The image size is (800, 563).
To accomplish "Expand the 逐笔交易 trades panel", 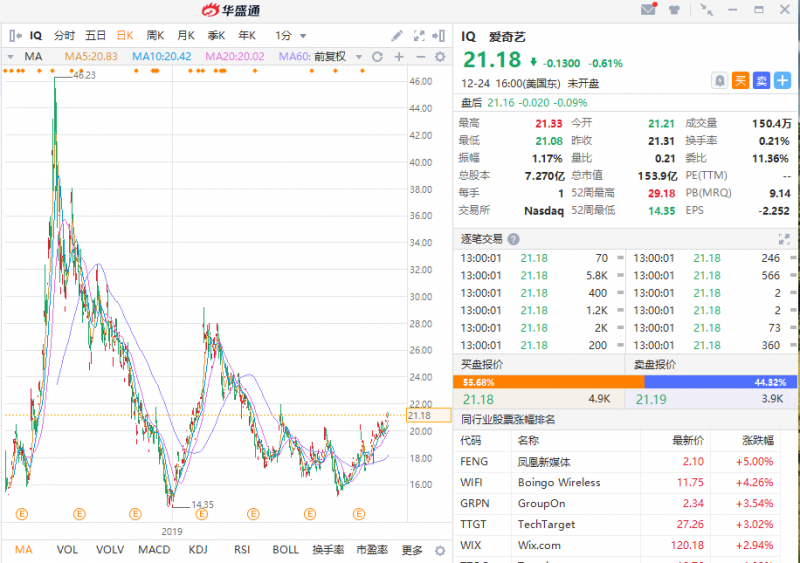I will click(784, 239).
